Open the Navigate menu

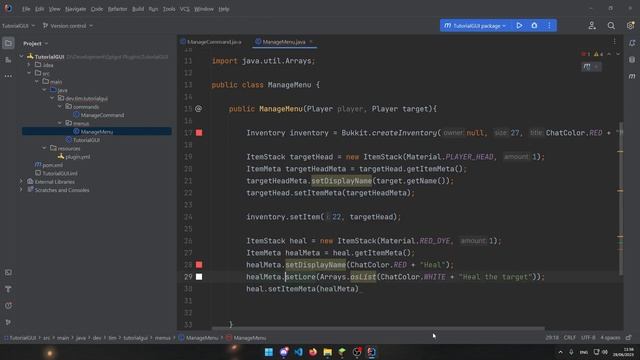pyautogui.click(x=76, y=9)
